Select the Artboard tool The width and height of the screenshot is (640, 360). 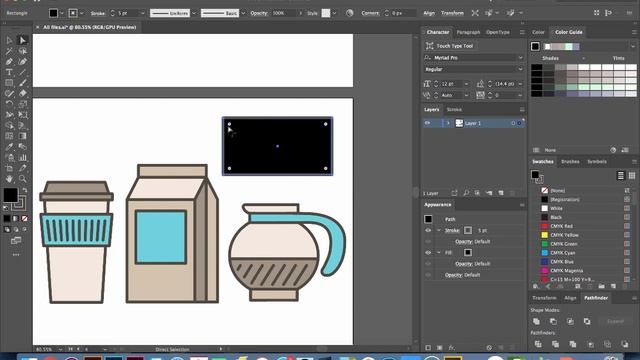point(9,168)
